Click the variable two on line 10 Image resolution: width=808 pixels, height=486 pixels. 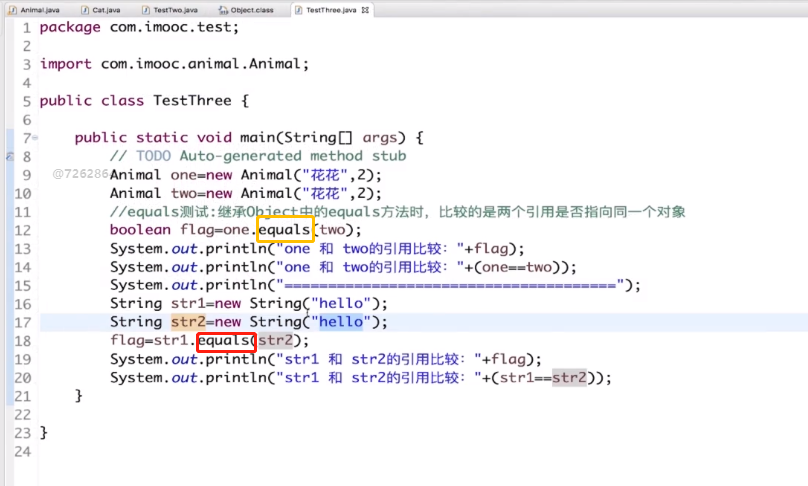coord(183,193)
